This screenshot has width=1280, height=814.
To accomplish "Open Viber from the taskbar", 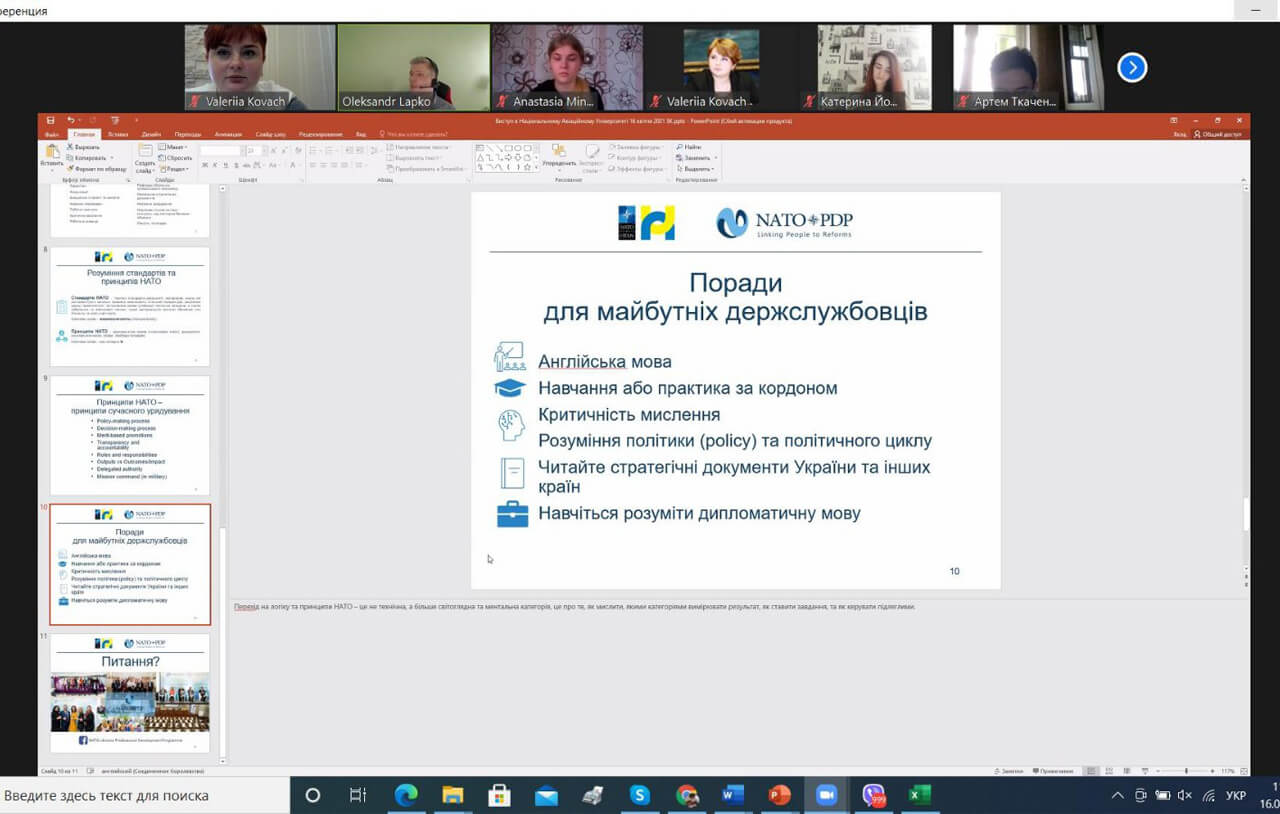I will (x=874, y=796).
